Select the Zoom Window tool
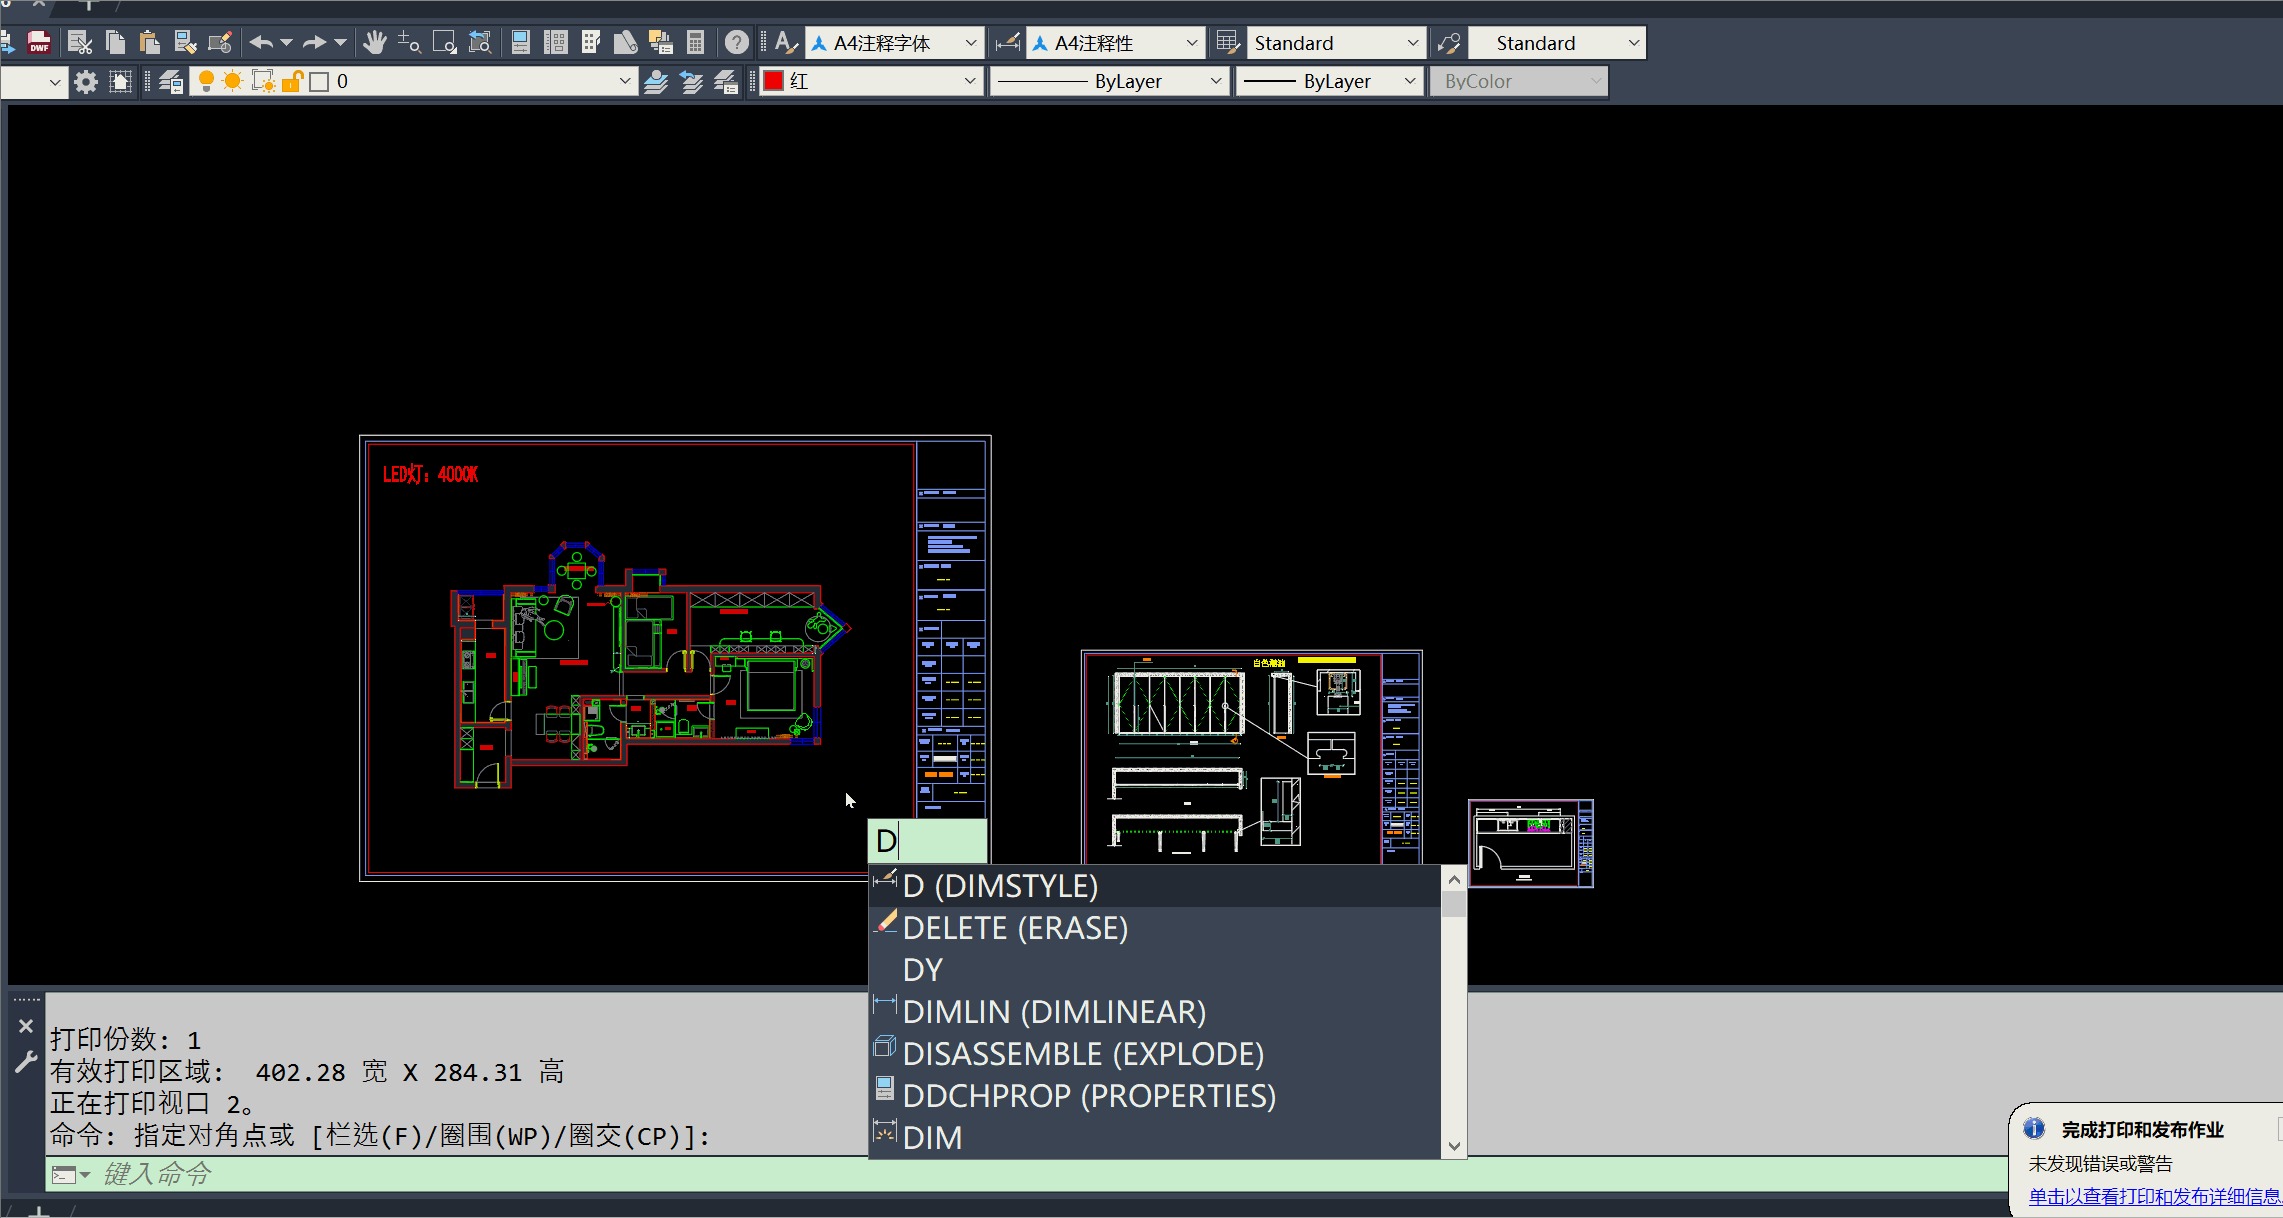The width and height of the screenshot is (2283, 1218). tap(444, 42)
